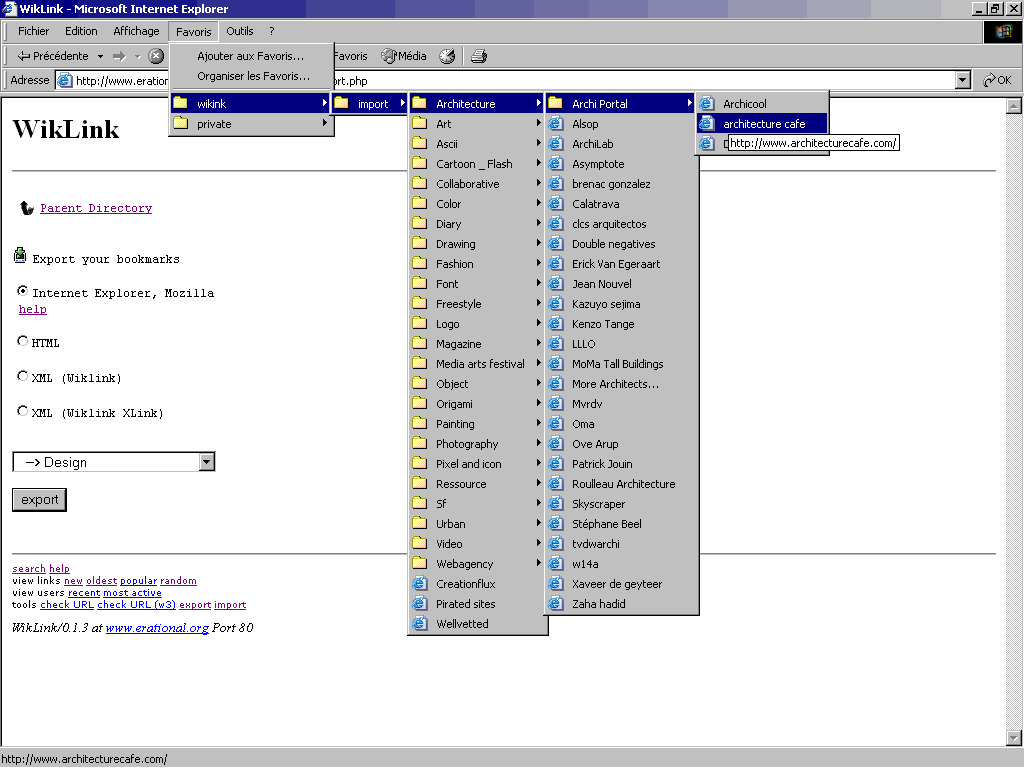1024x768 pixels.
Task: Expand the Magazine folder submenu
Action: [x=477, y=344]
